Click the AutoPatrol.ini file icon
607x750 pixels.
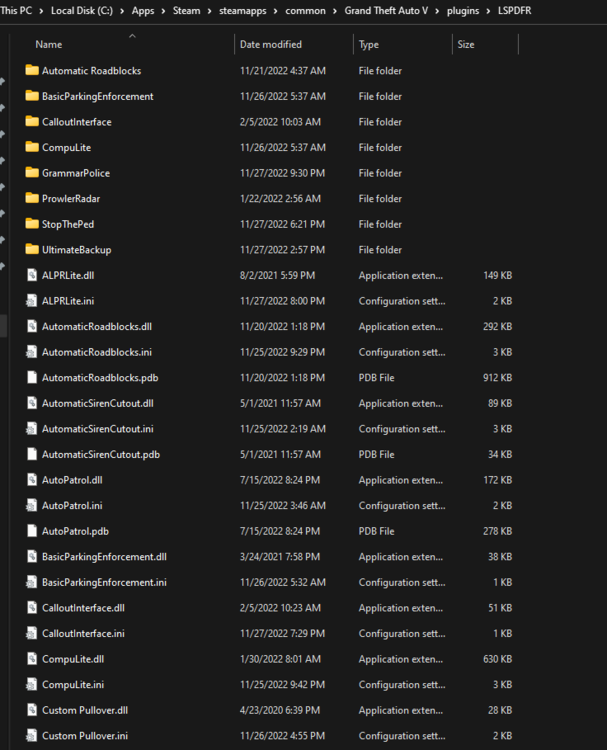pyautogui.click(x=32, y=506)
